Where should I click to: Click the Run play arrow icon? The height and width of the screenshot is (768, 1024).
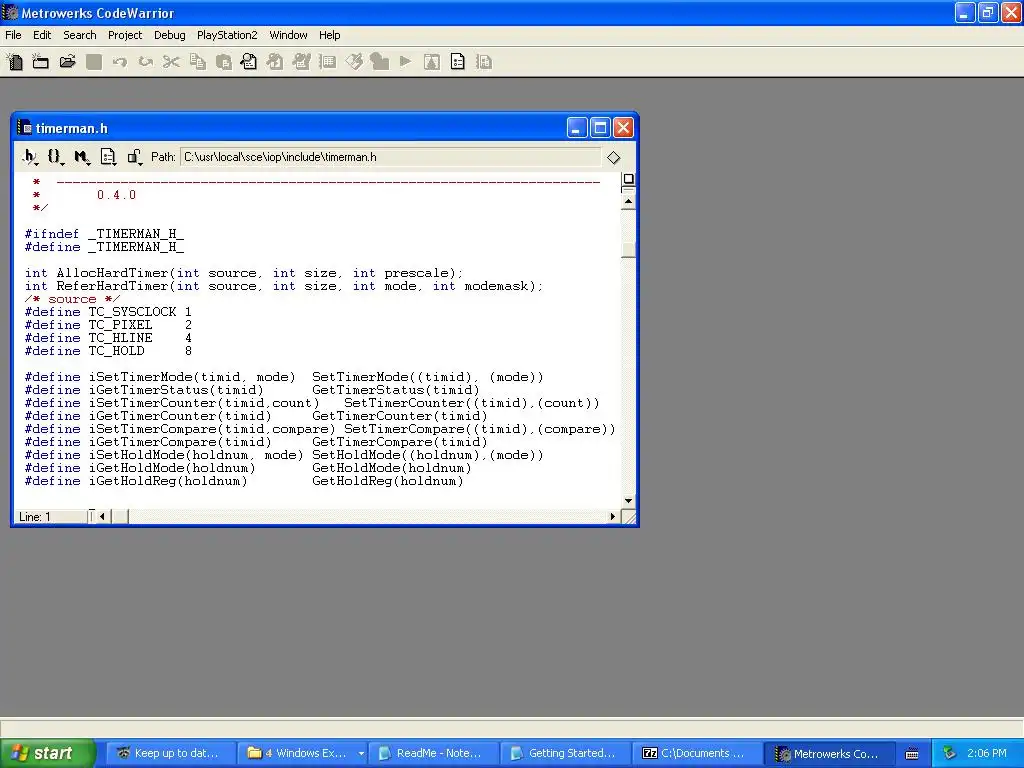pos(405,61)
